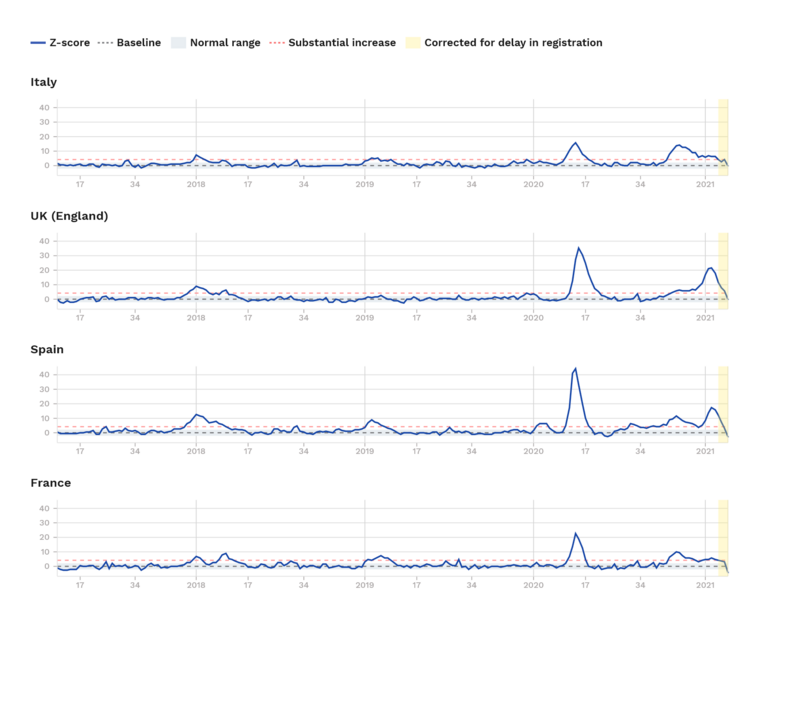Image resolution: width=800 pixels, height=719 pixels.
Task: Click the Z-score legend blue line
Action: point(38,43)
